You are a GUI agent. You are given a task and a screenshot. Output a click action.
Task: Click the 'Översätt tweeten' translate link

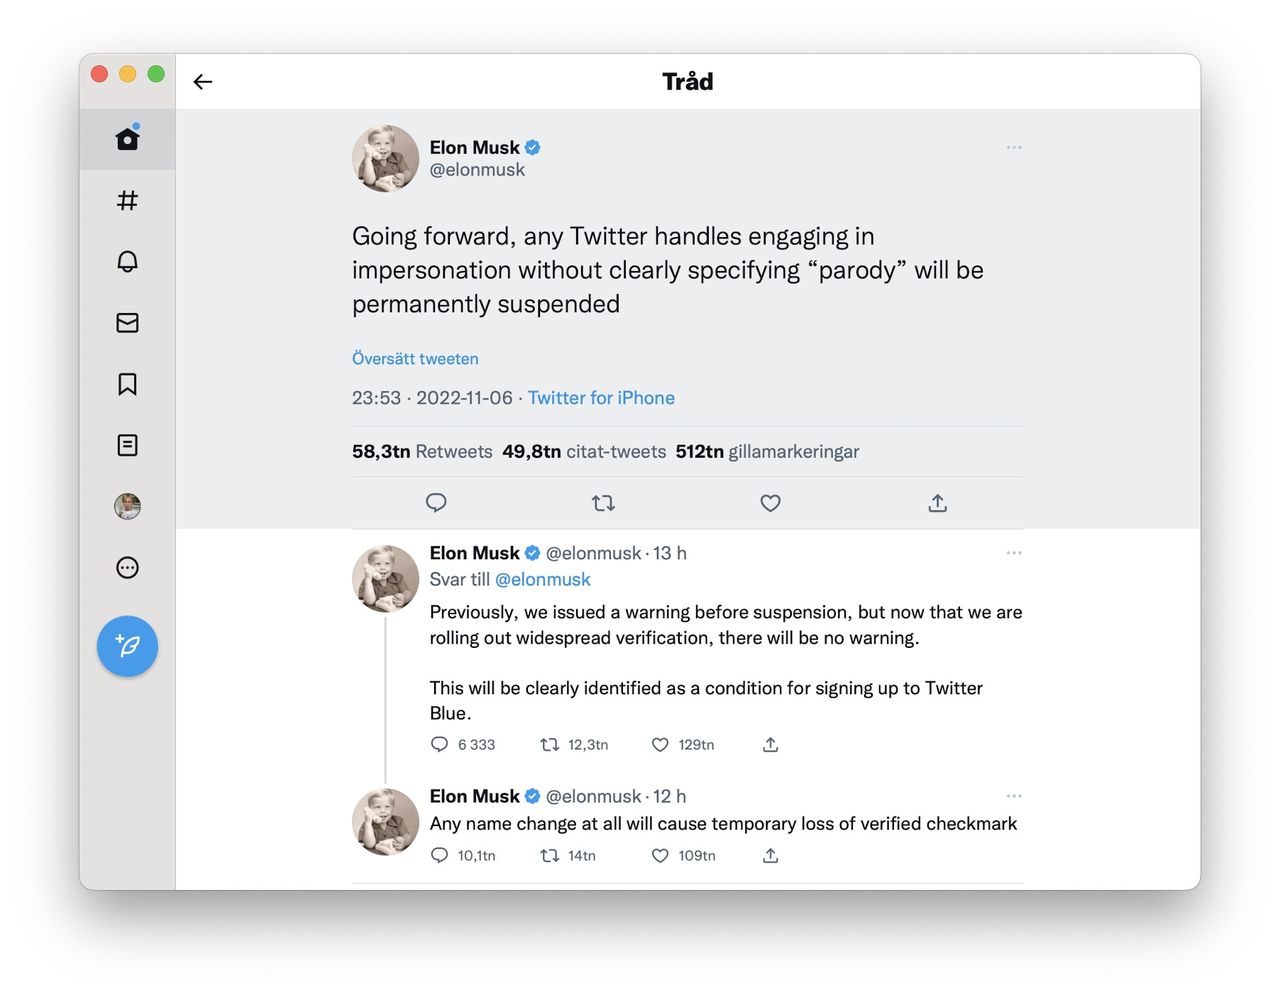(x=415, y=359)
